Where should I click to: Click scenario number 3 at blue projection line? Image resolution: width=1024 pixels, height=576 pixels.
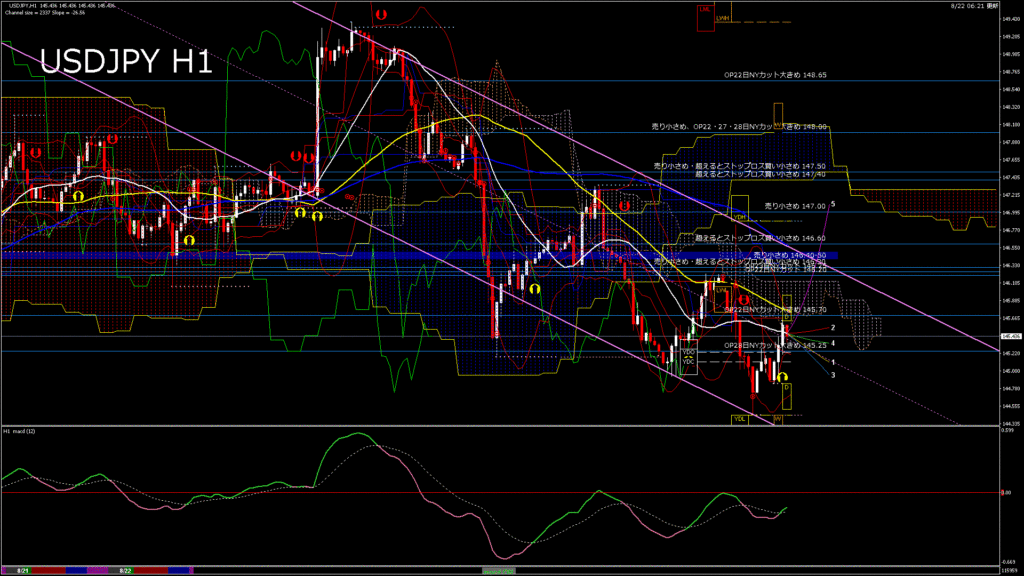pos(833,375)
